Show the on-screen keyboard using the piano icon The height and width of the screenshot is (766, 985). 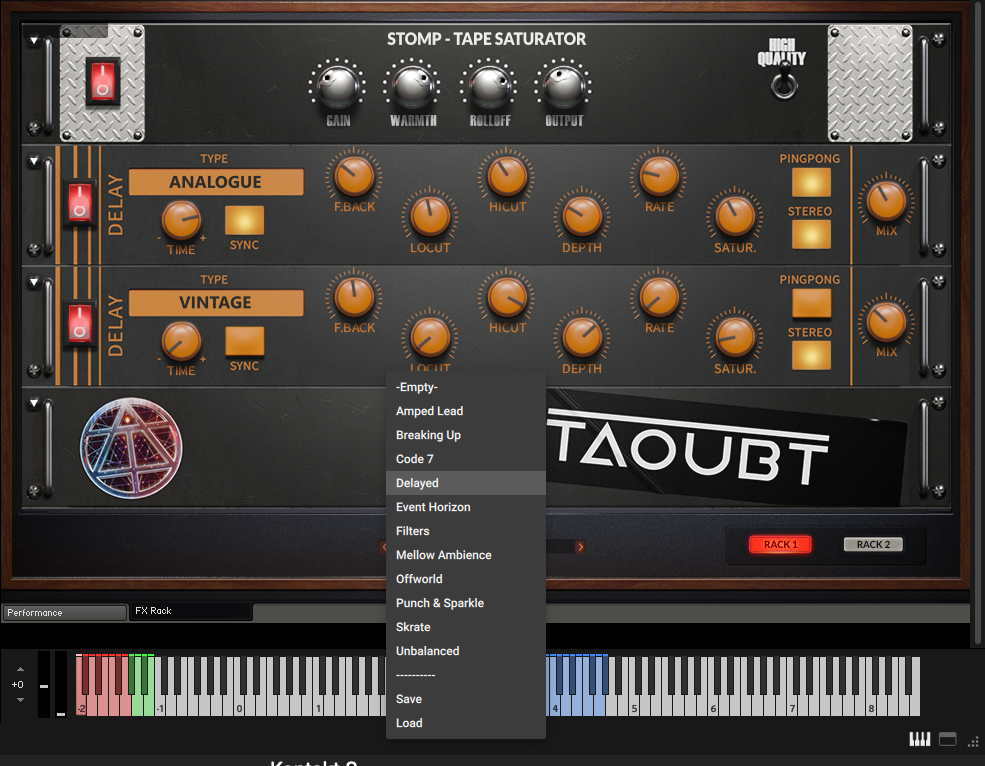(919, 739)
